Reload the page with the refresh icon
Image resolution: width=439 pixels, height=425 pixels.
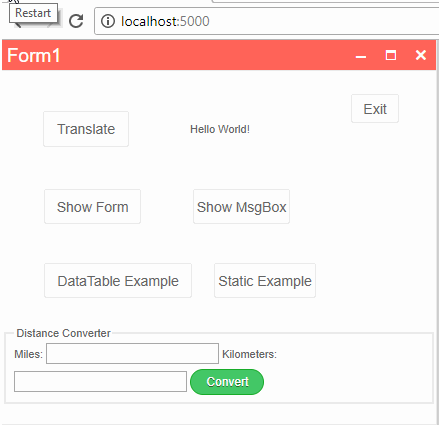[x=76, y=21]
